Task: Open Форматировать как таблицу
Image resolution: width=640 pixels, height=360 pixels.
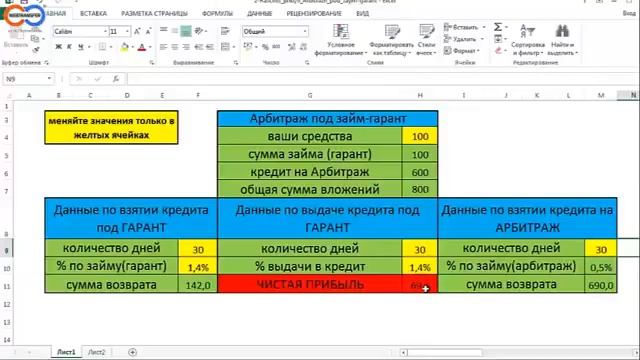Action: click(391, 40)
